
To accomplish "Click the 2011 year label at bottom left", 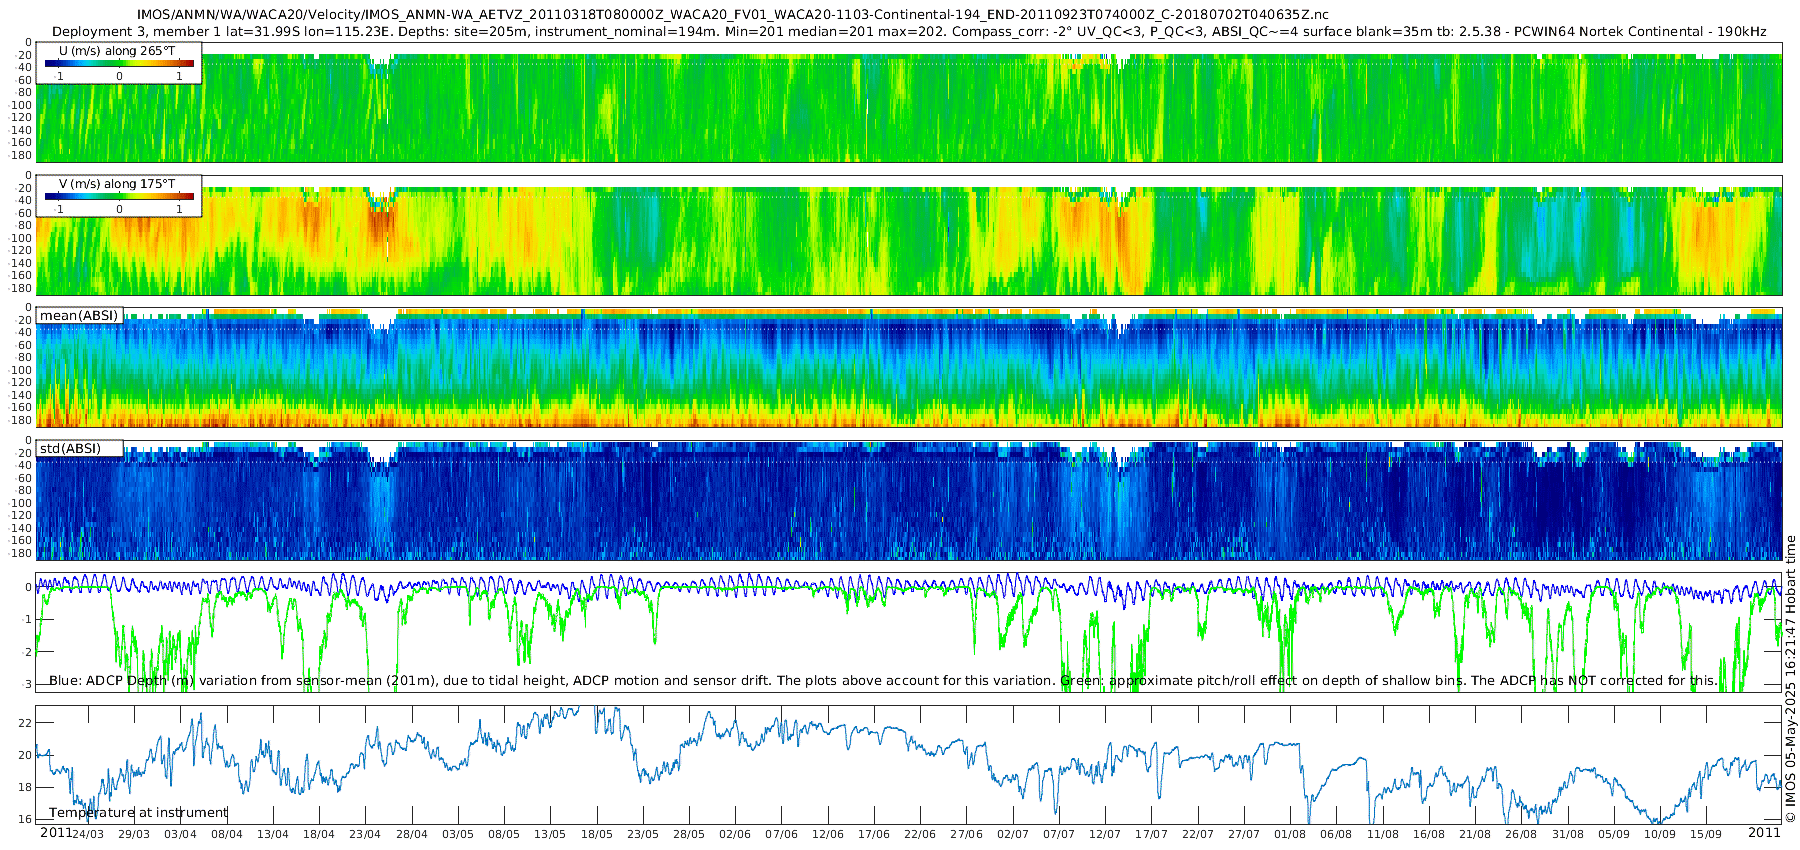I will [56, 833].
